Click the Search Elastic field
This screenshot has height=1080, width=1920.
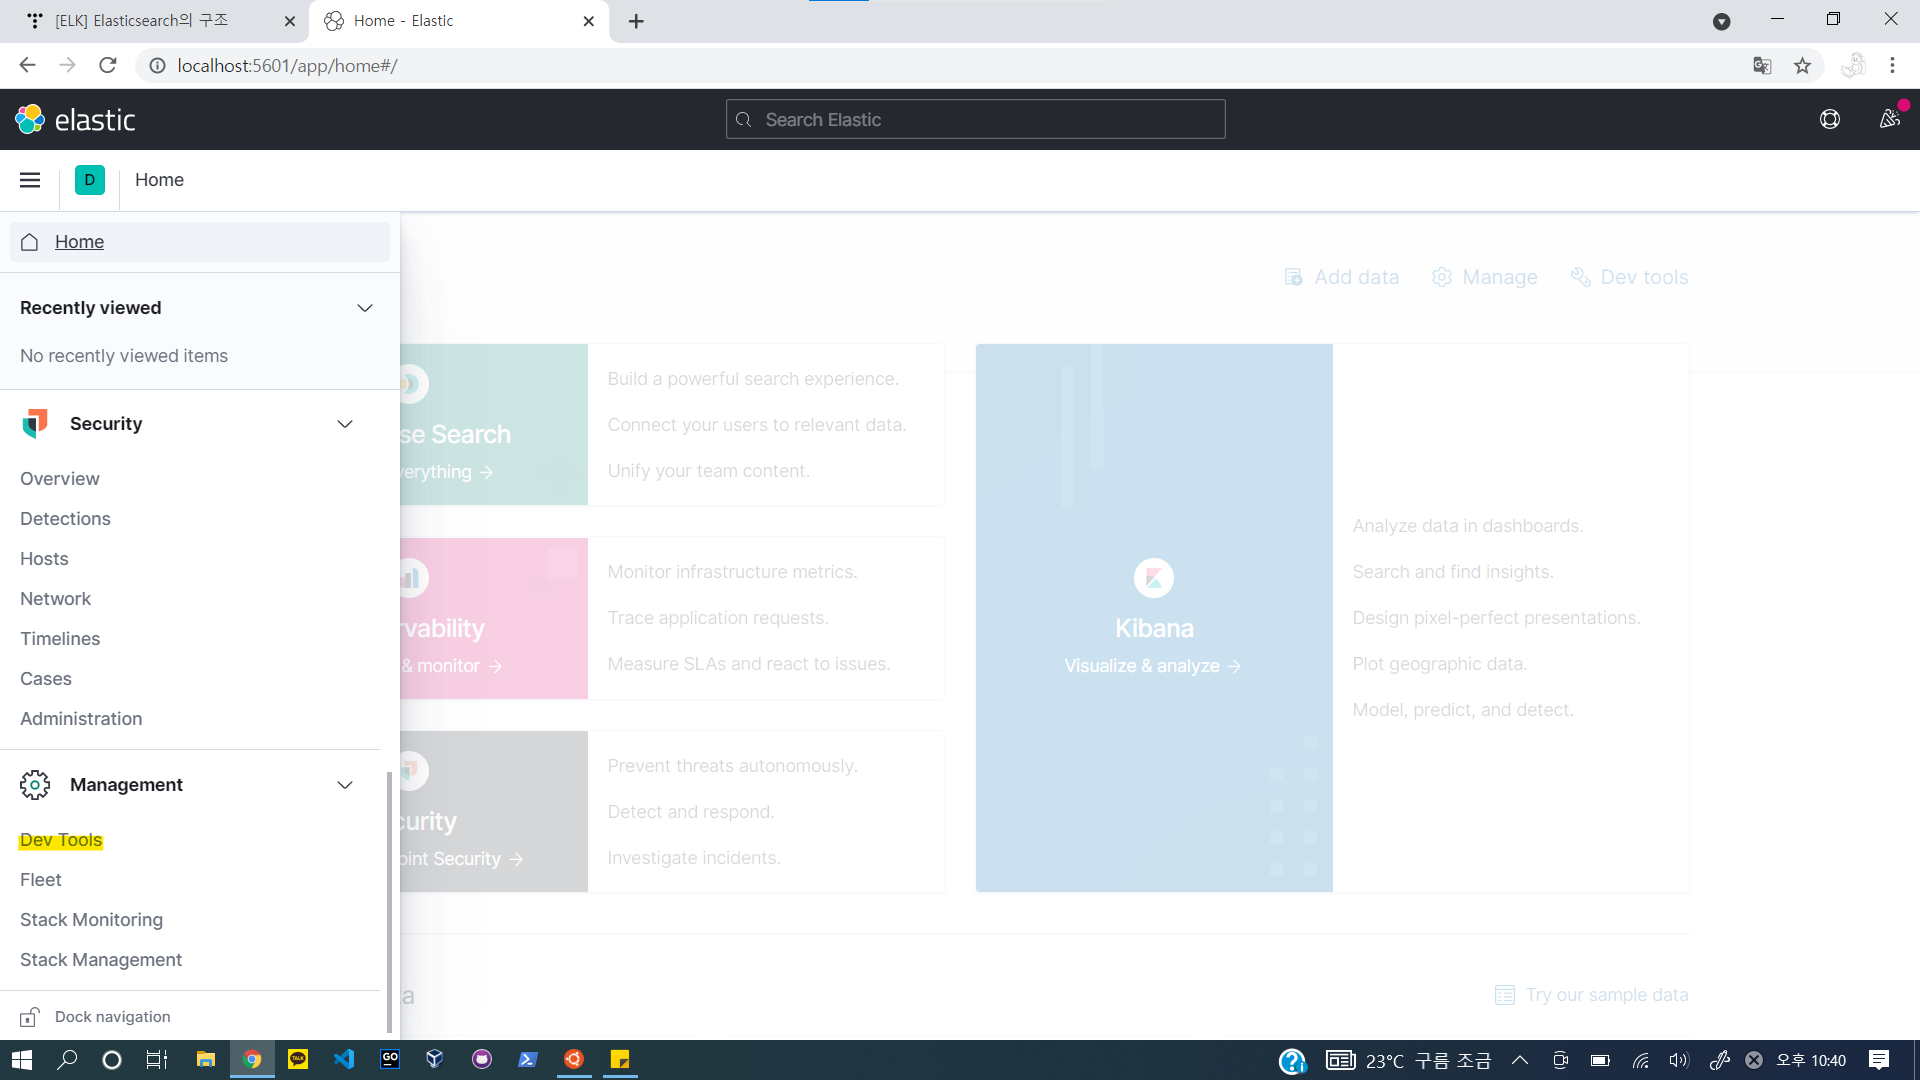tap(975, 120)
